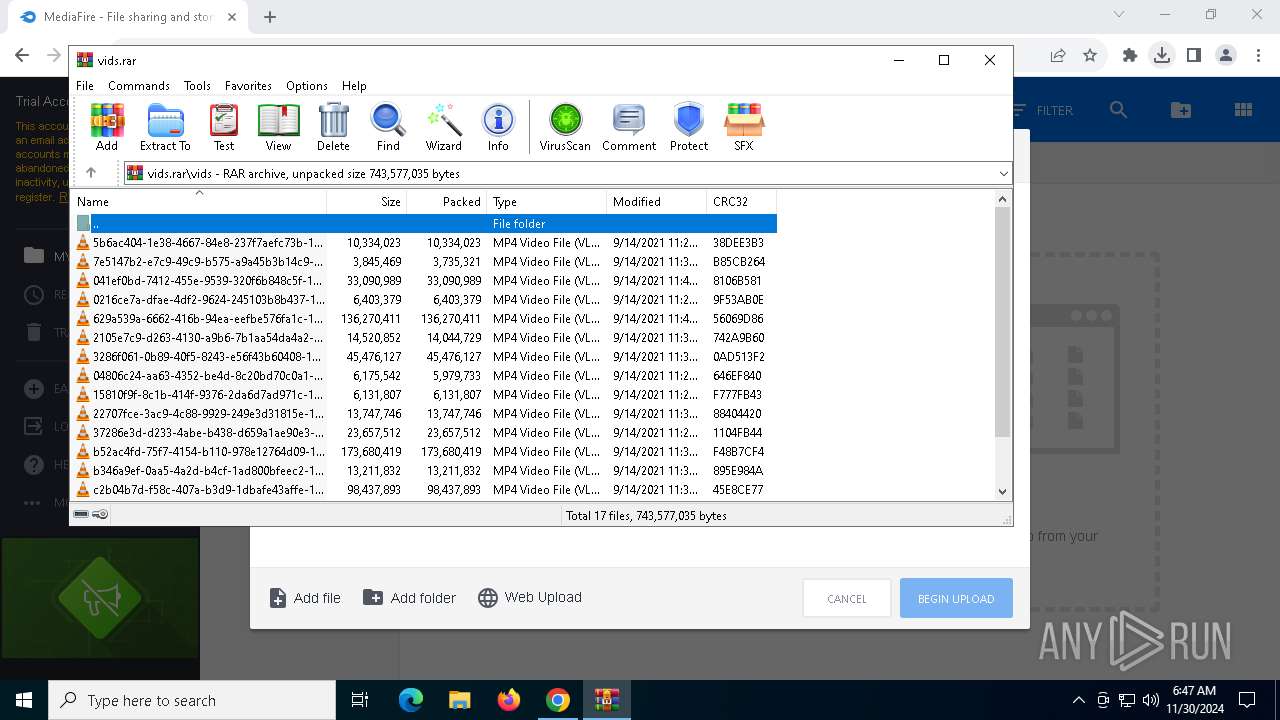Open the View toolbar icon

(278, 127)
